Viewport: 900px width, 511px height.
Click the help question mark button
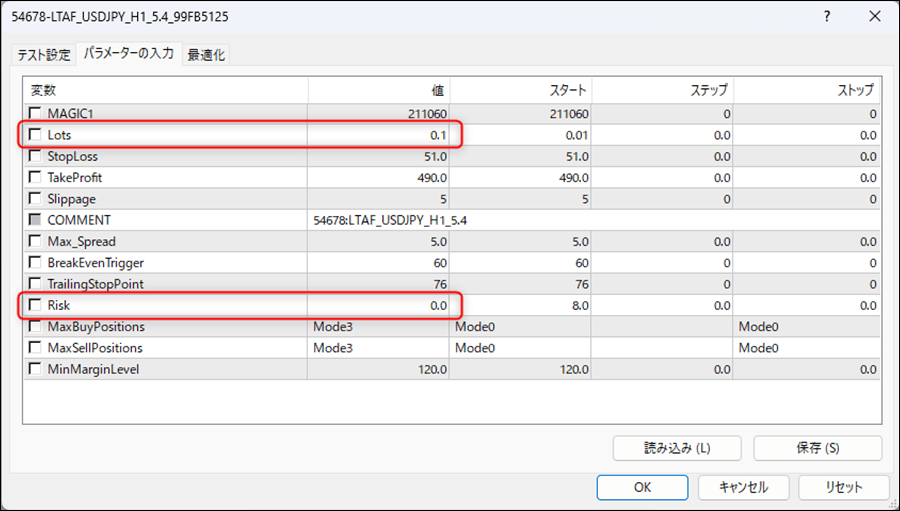(826, 17)
